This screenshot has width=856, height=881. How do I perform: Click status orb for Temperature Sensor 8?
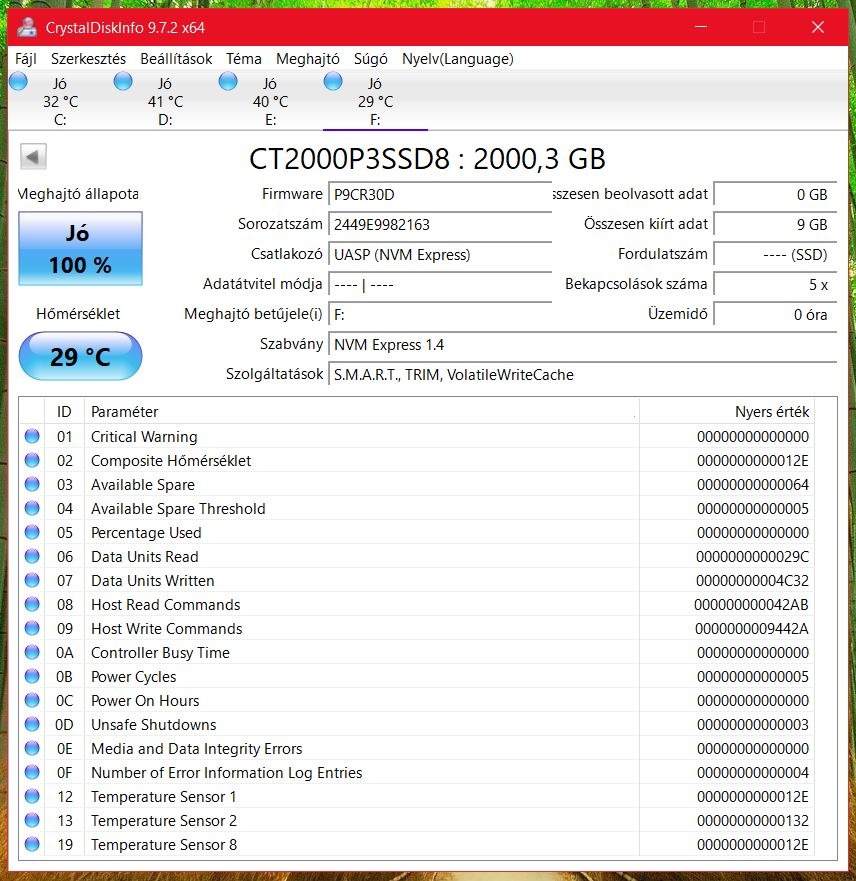pyautogui.click(x=32, y=844)
